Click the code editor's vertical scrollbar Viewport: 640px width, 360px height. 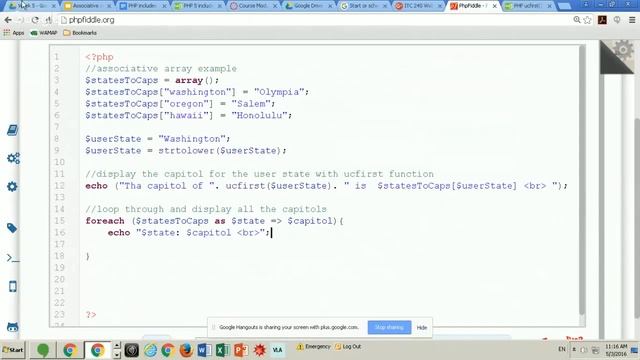point(582,180)
